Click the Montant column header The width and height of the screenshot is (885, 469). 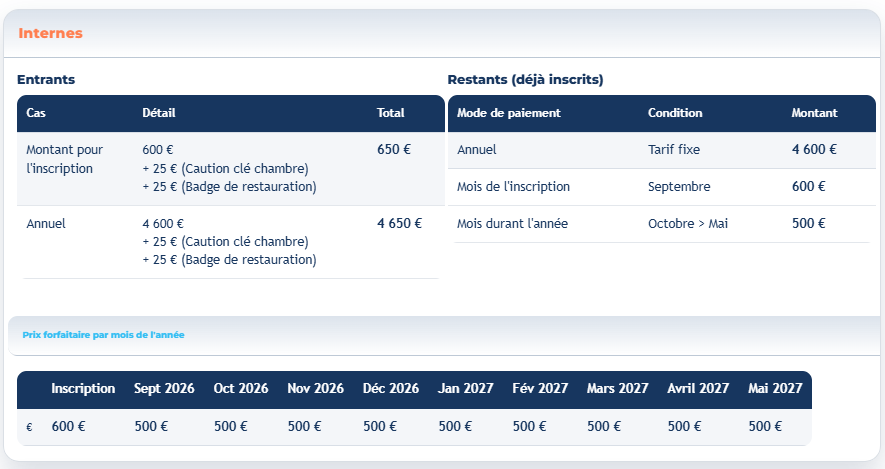(814, 113)
